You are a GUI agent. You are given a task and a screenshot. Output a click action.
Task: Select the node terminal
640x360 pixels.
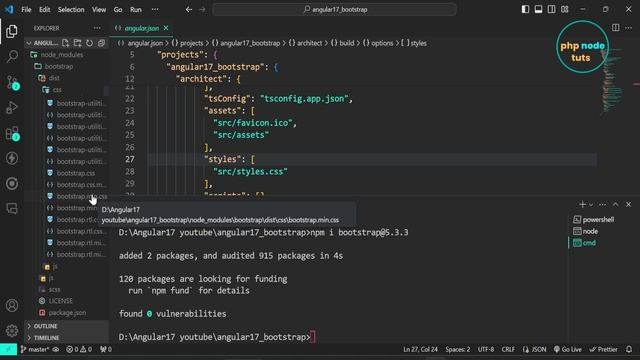point(586,231)
